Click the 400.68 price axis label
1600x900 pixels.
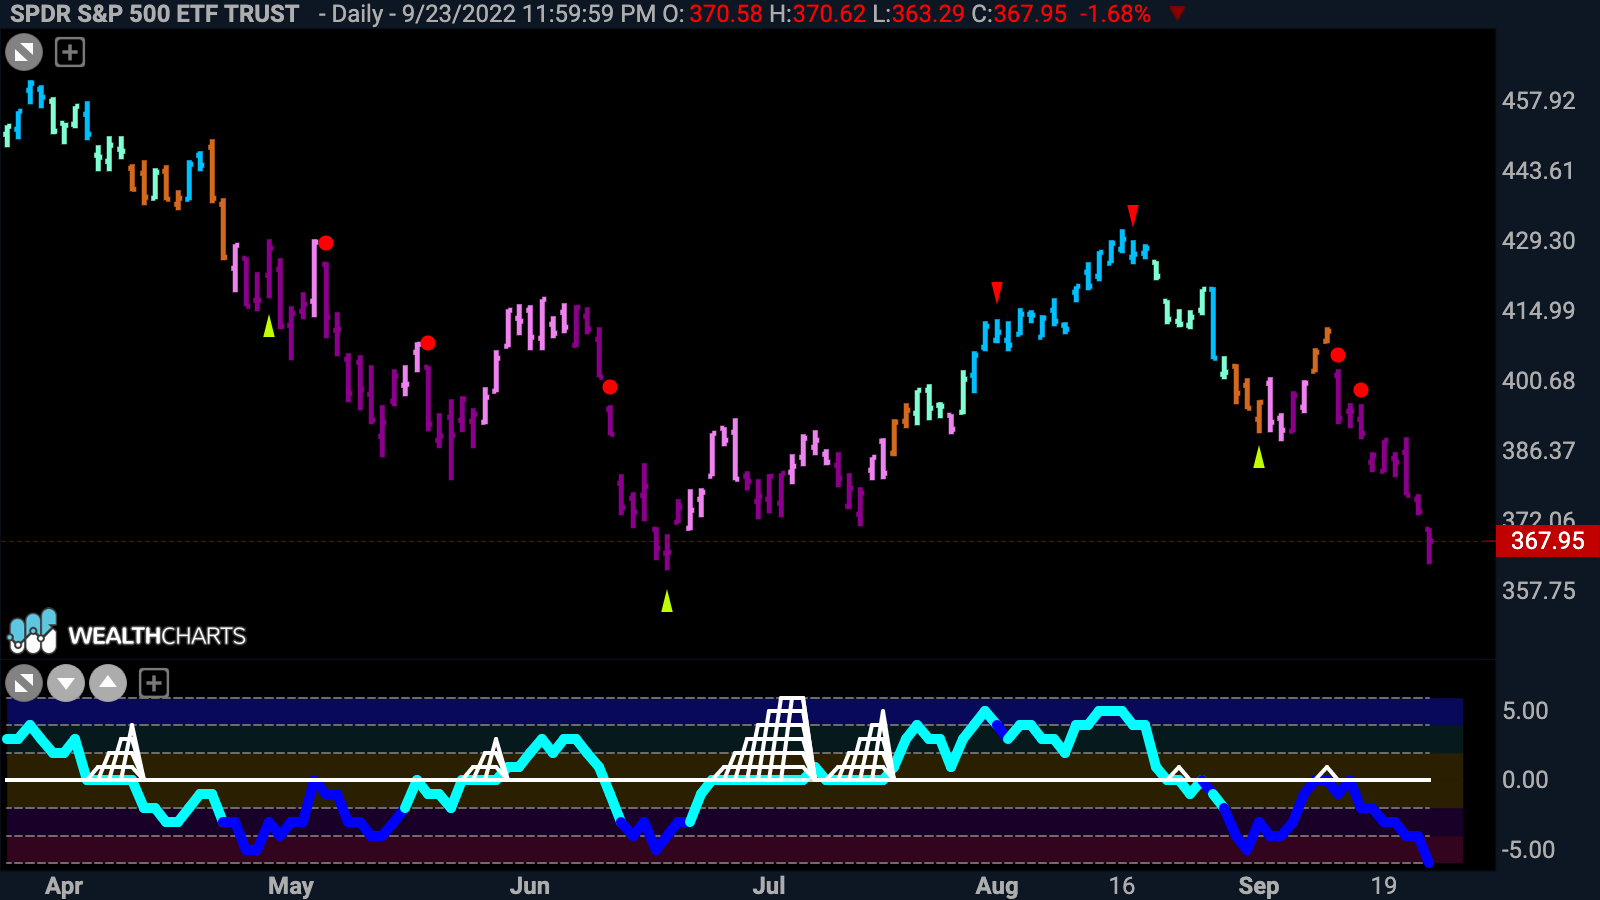1538,381
